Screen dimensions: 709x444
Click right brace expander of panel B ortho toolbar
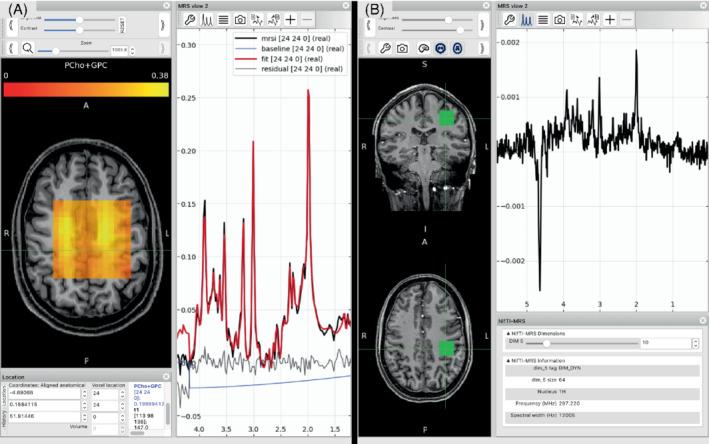tap(482, 48)
